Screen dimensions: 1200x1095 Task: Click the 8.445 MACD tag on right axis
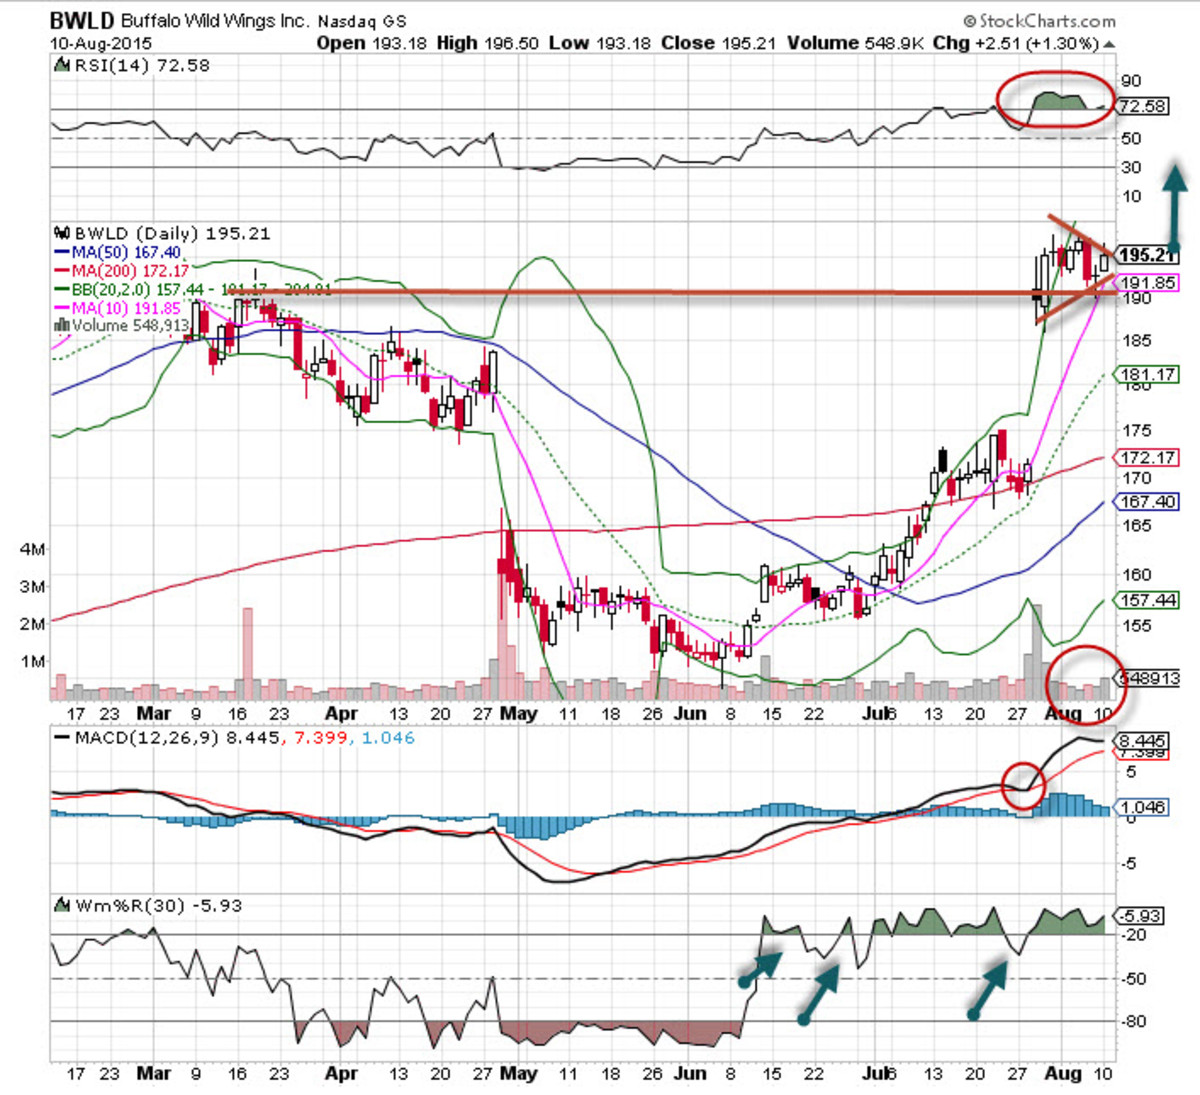[1143, 741]
